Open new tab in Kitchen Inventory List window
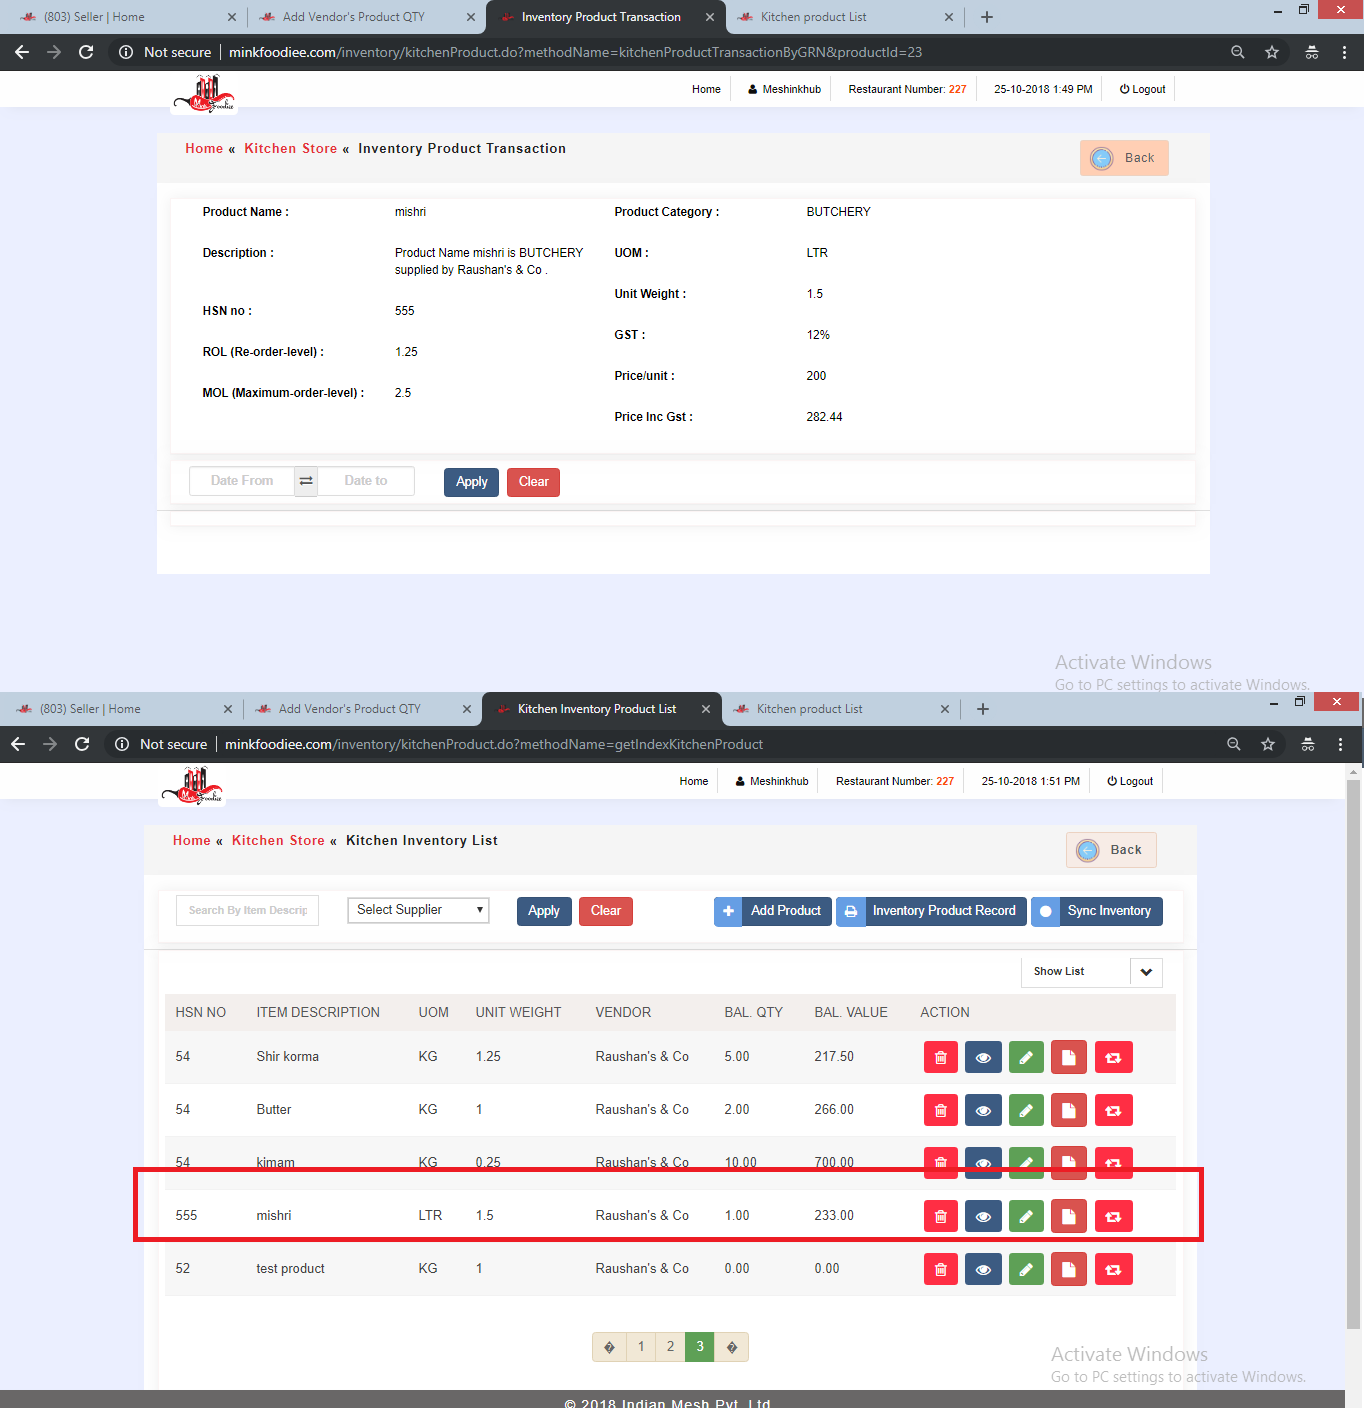Viewport: 1366px width, 1408px height. click(983, 709)
